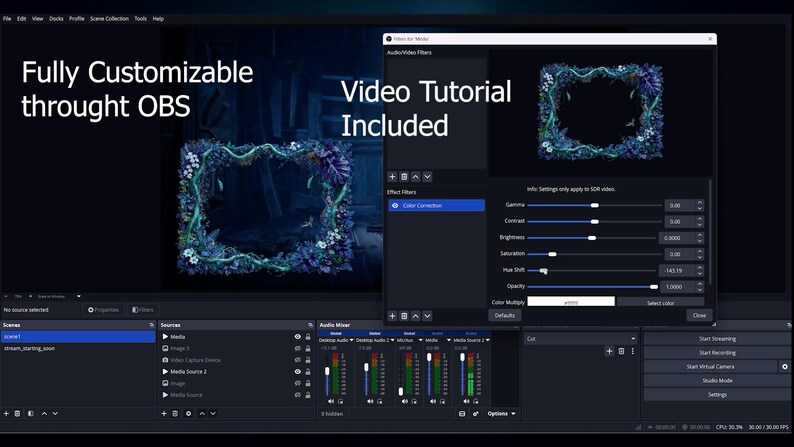Add a new effect filter with plus icon
This screenshot has height=447, width=794.
(x=392, y=316)
